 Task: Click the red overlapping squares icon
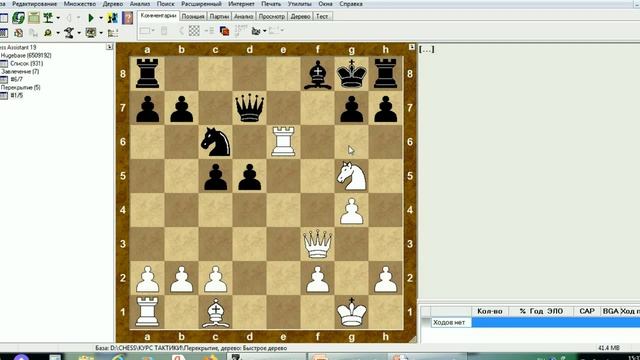224,31
